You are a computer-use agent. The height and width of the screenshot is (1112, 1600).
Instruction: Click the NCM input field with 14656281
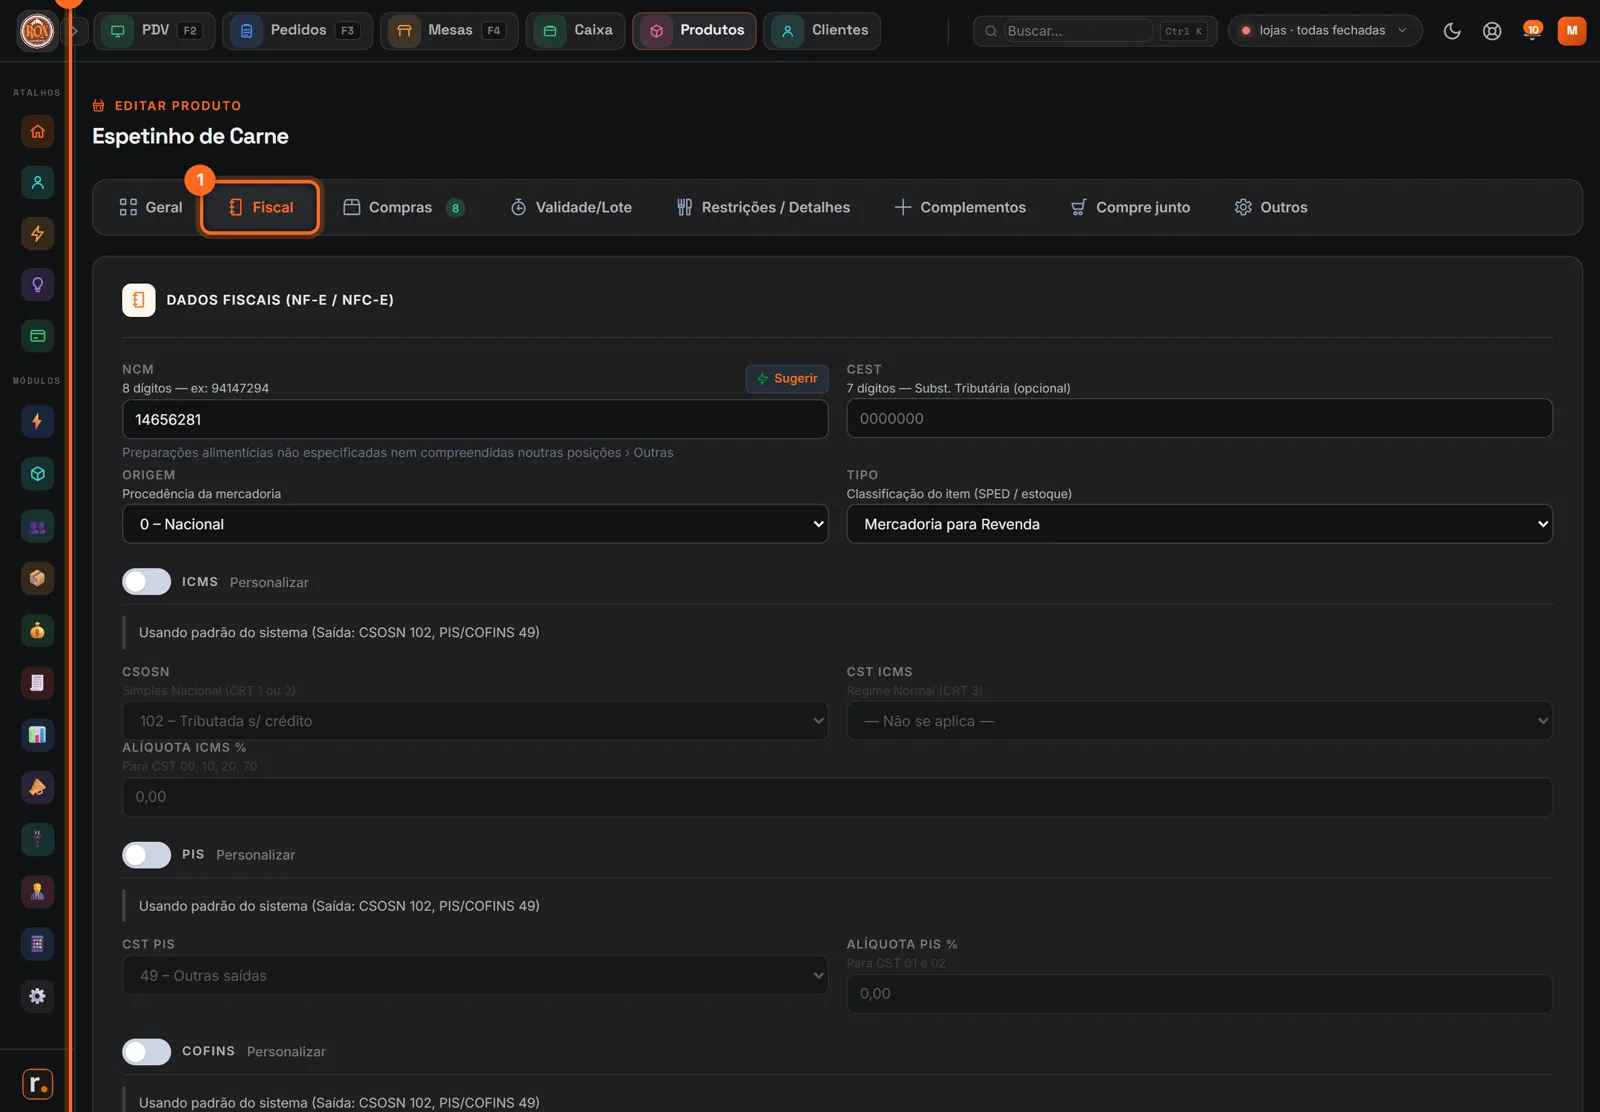coord(475,420)
